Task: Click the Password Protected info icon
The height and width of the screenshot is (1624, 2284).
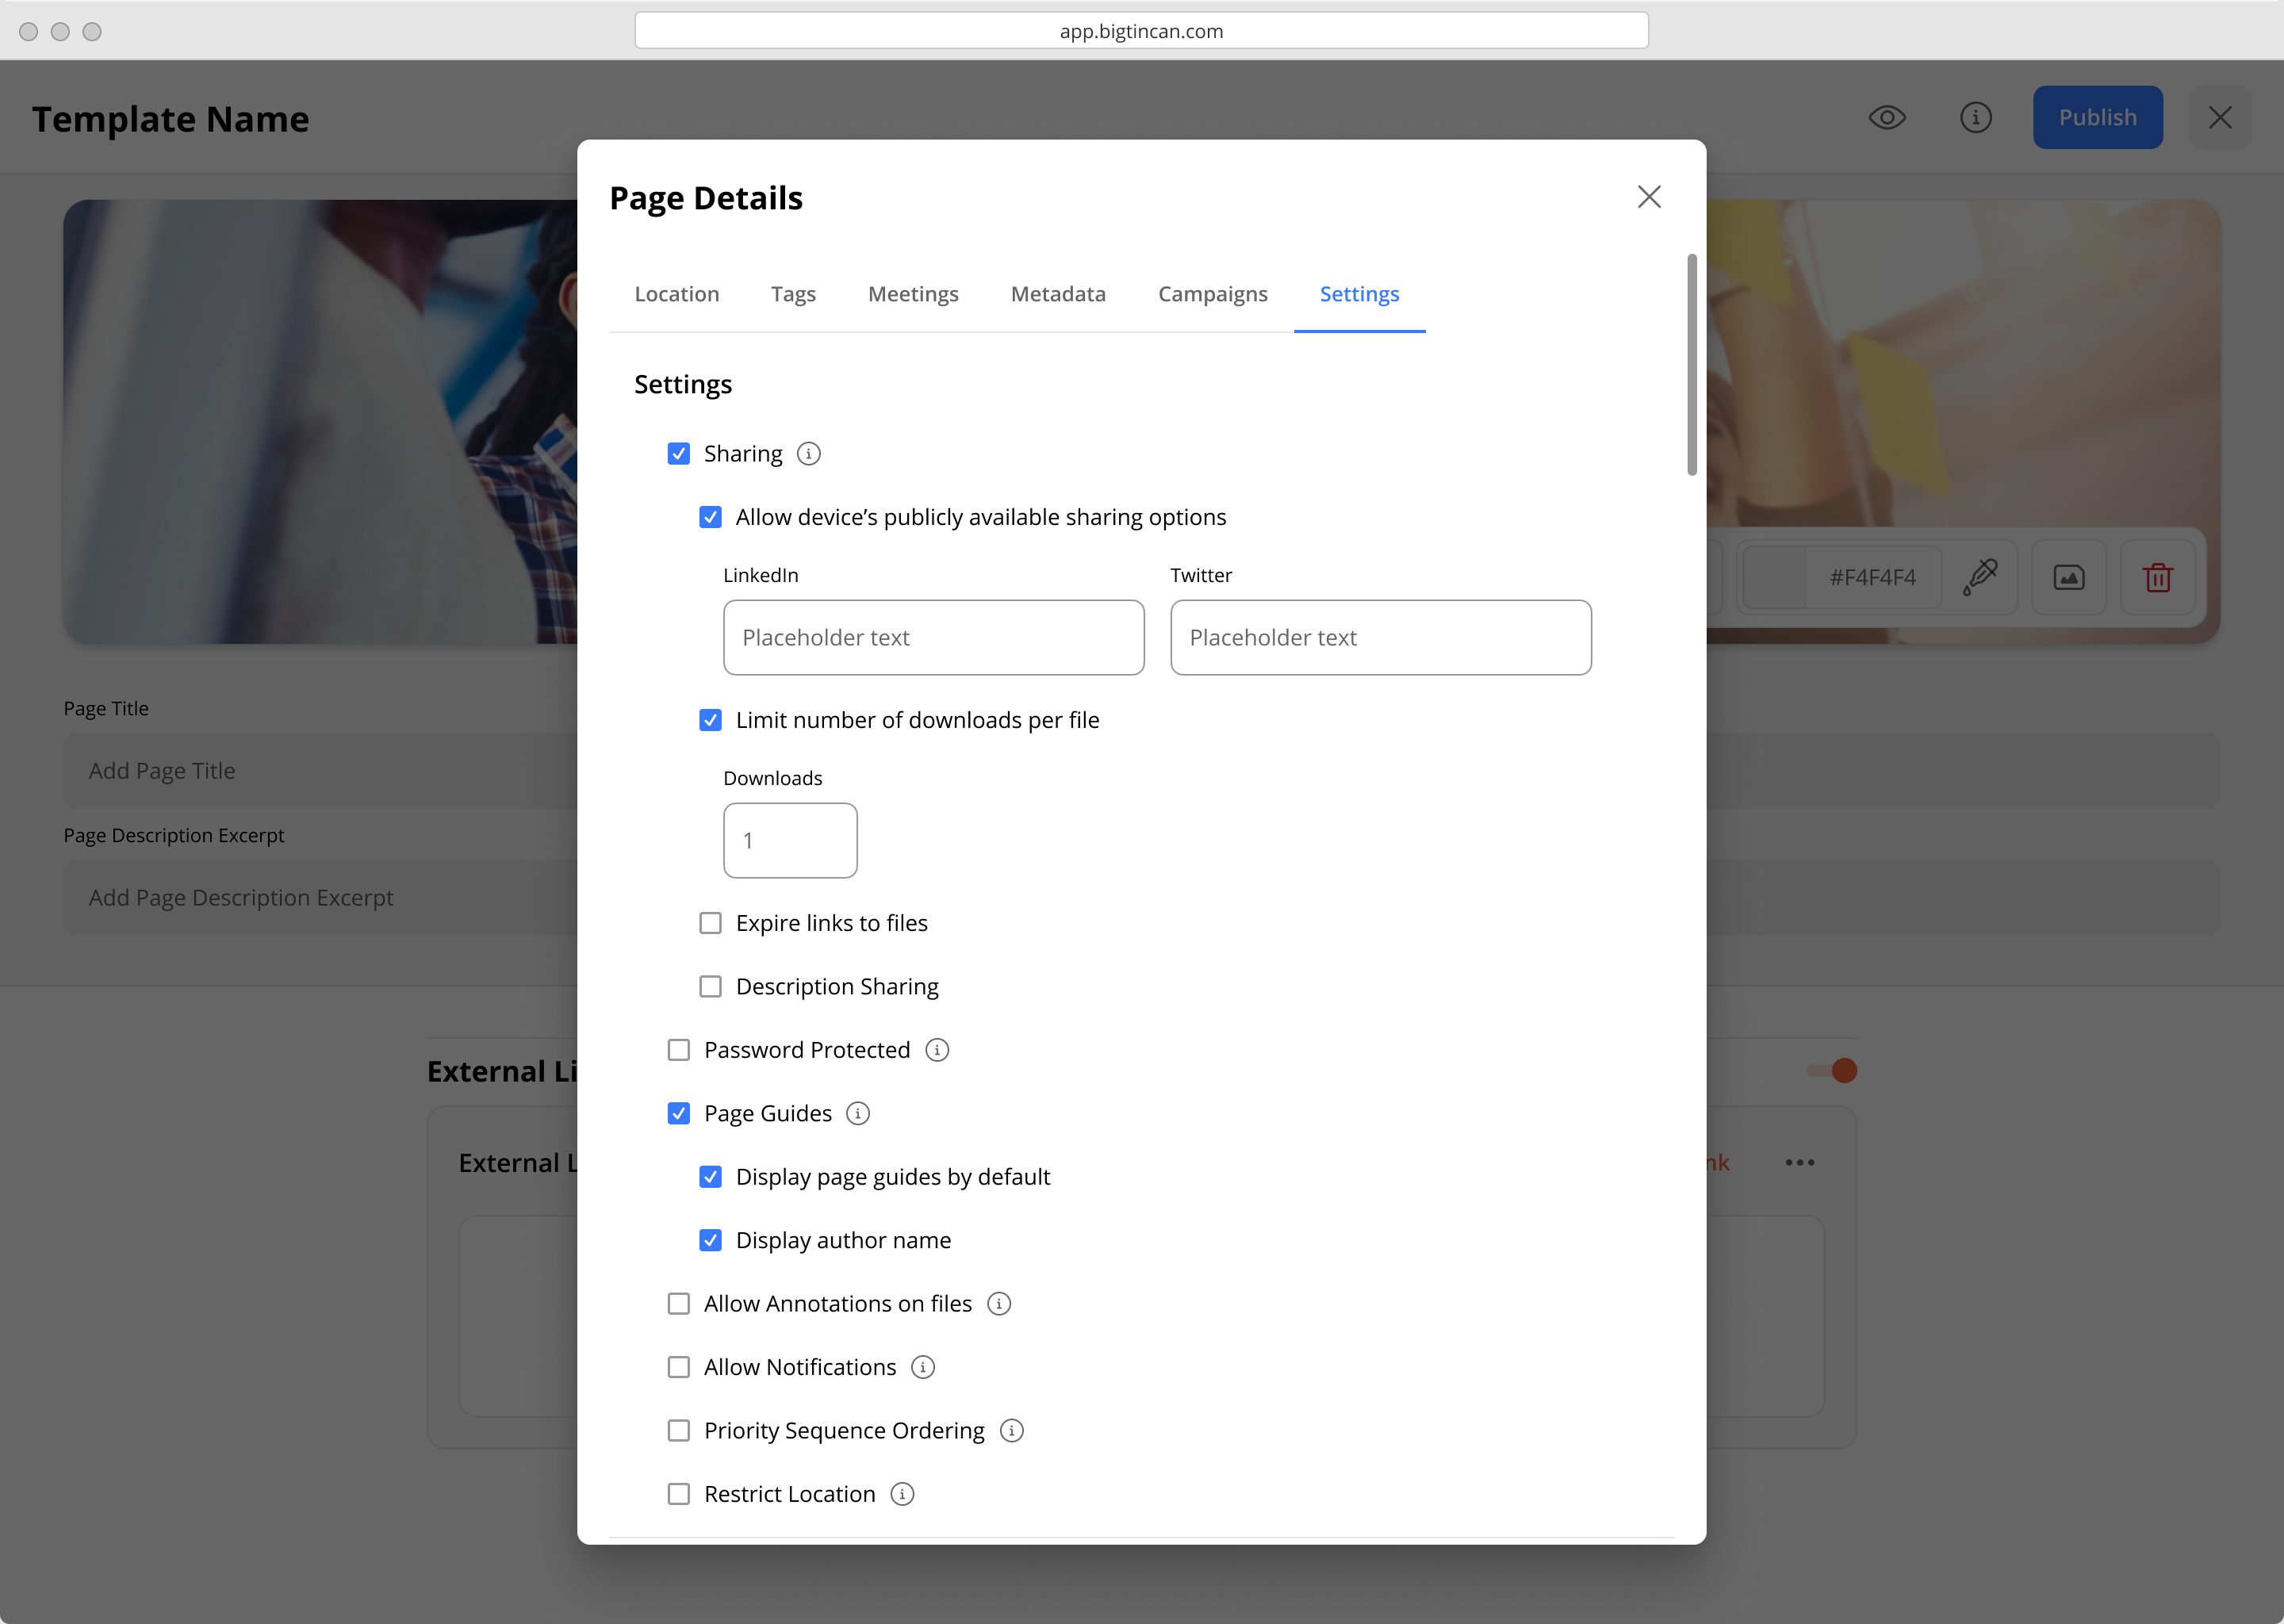Action: [937, 1050]
